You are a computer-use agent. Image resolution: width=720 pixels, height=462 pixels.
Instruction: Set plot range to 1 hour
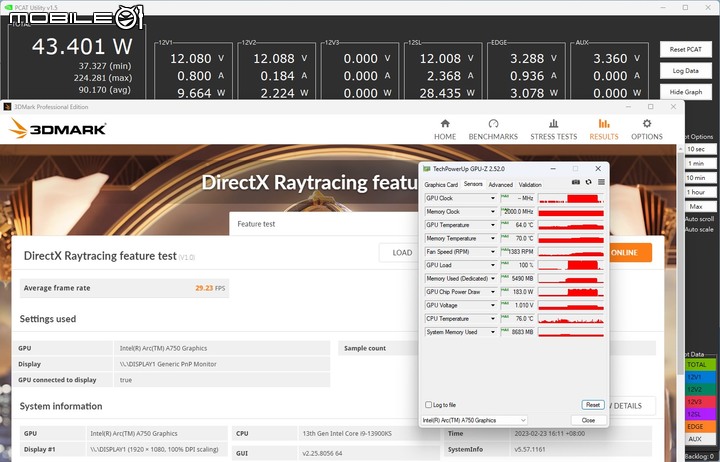[700, 192]
